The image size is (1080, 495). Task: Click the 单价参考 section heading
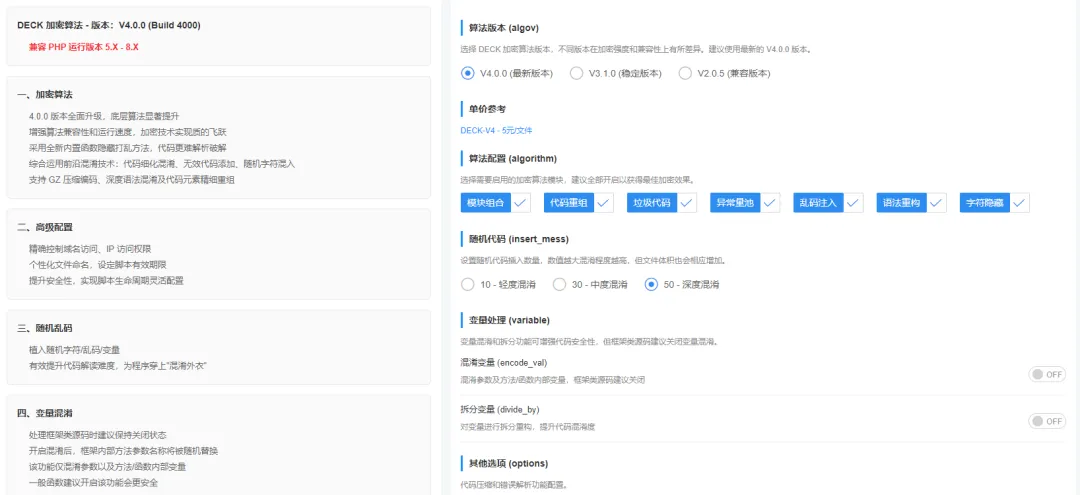(x=487, y=109)
